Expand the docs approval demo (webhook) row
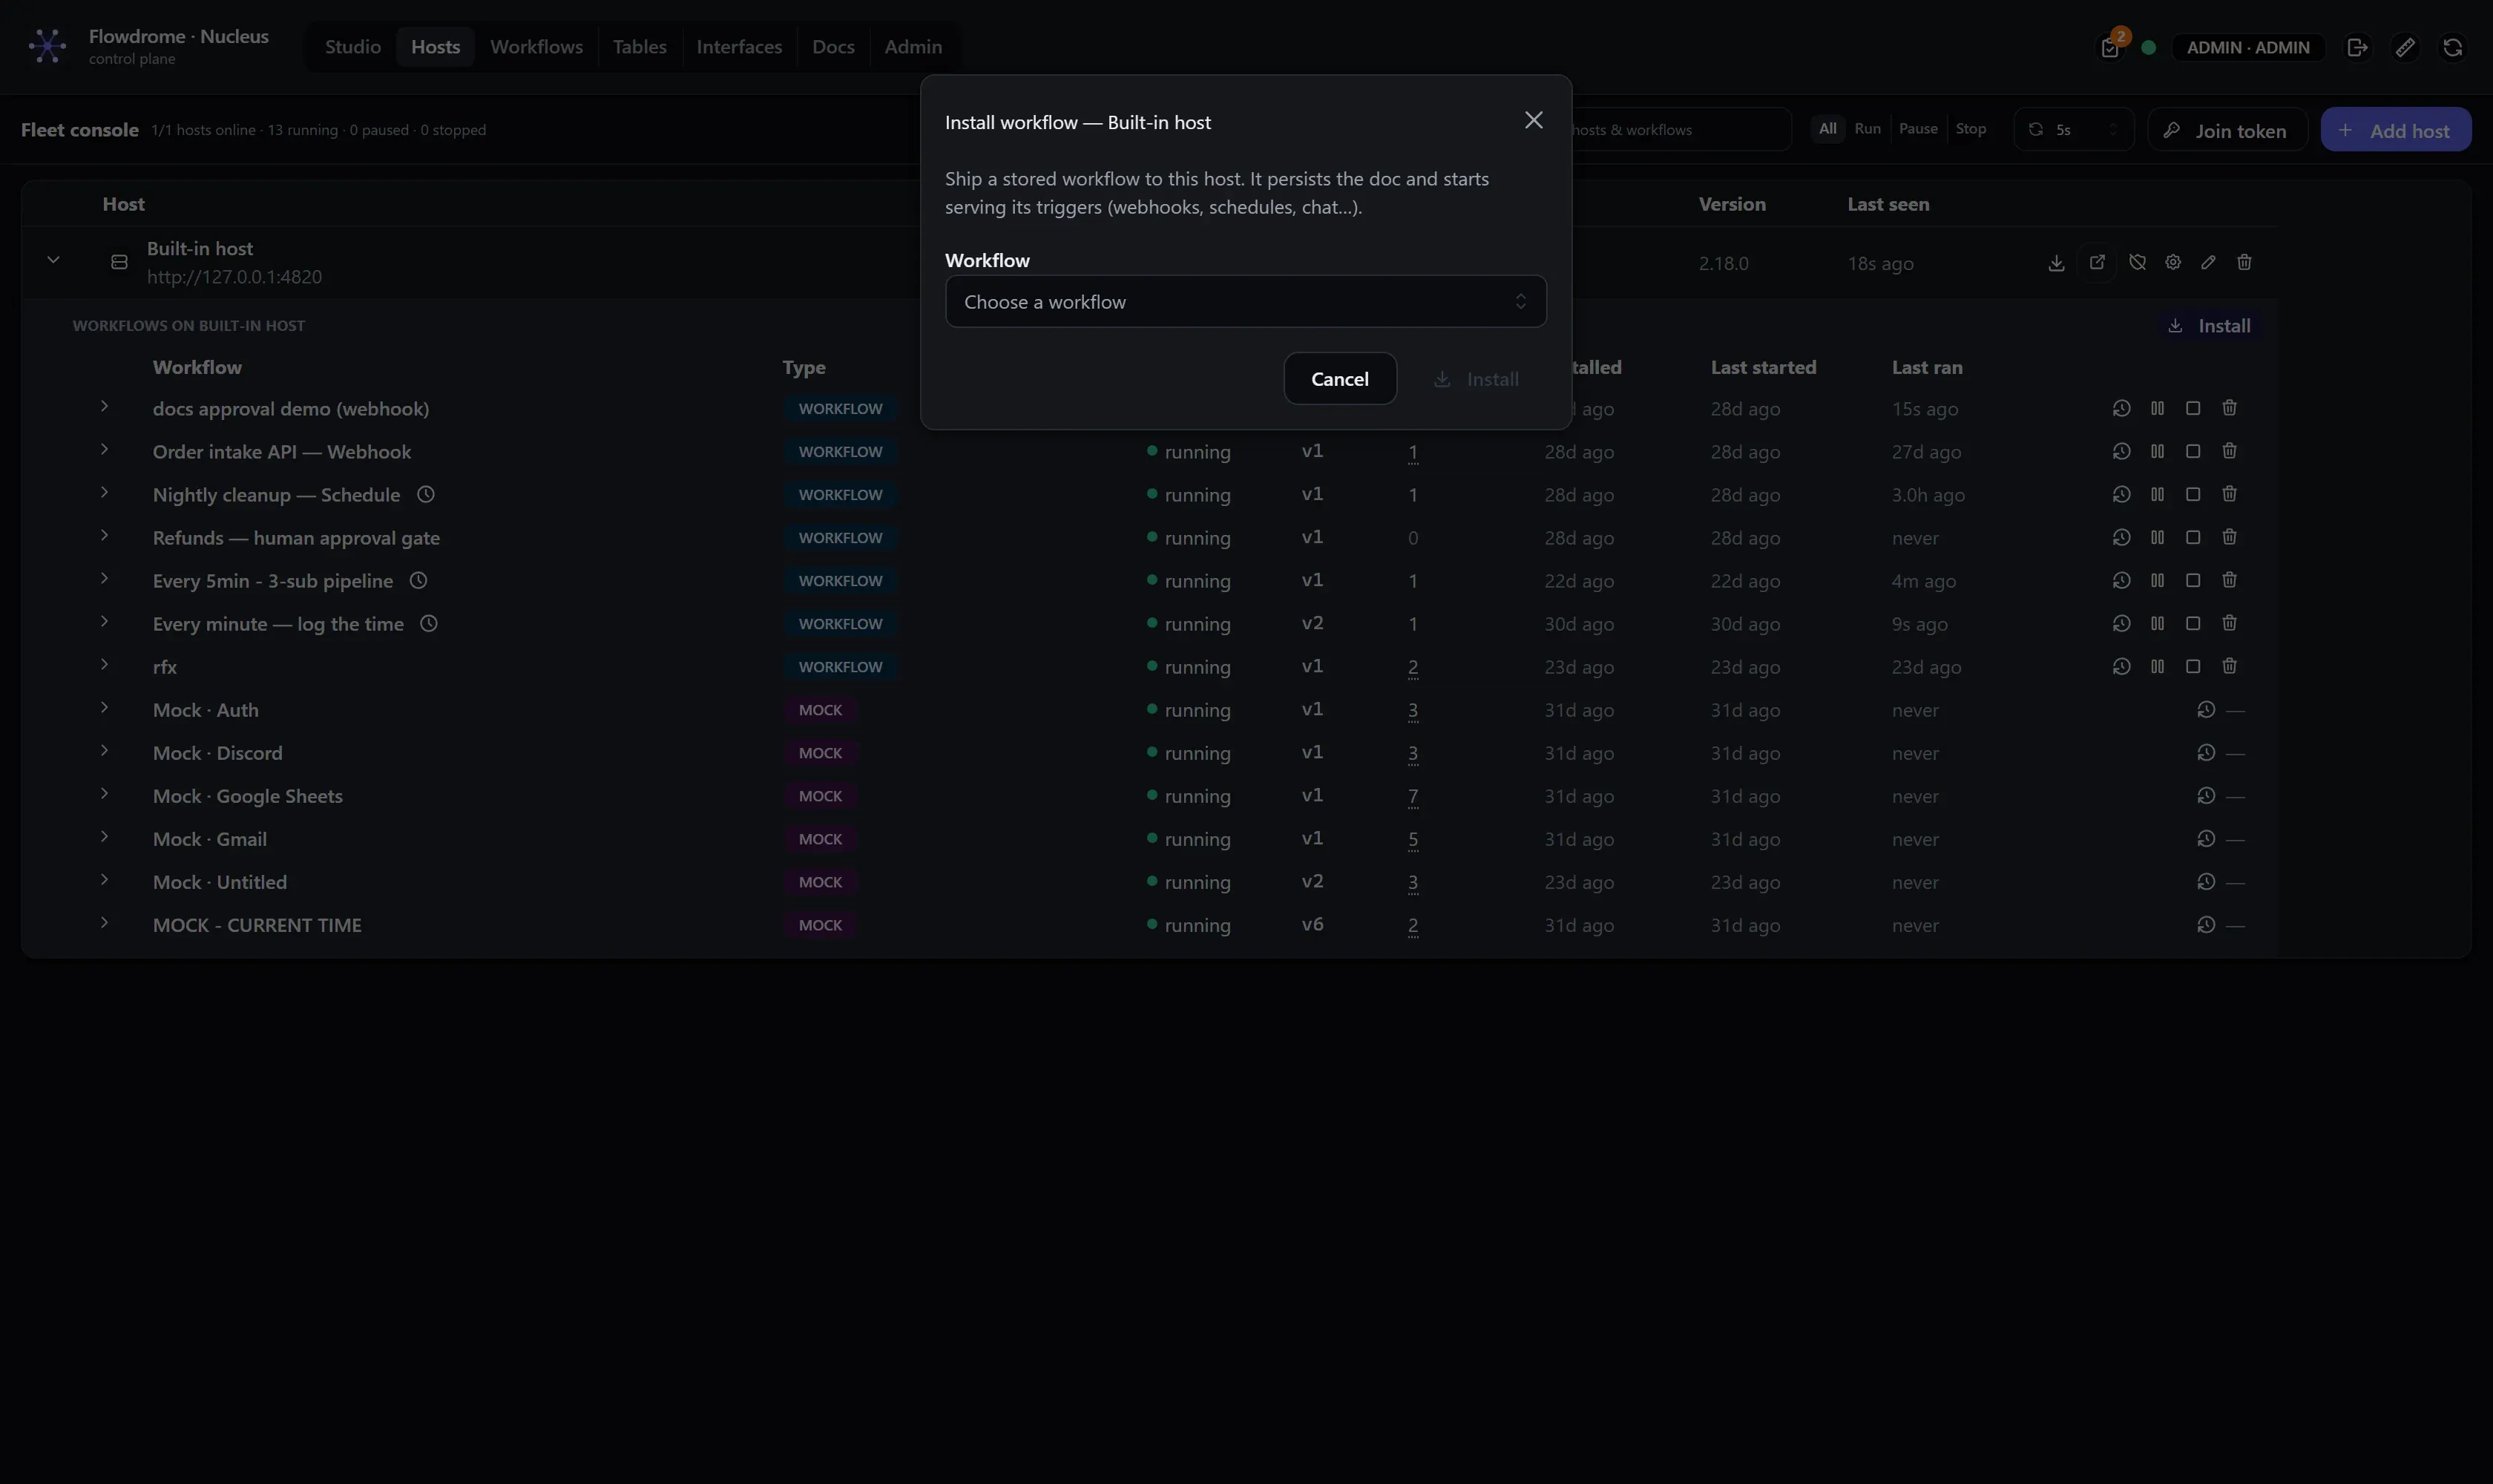2493x1484 pixels. (x=104, y=406)
